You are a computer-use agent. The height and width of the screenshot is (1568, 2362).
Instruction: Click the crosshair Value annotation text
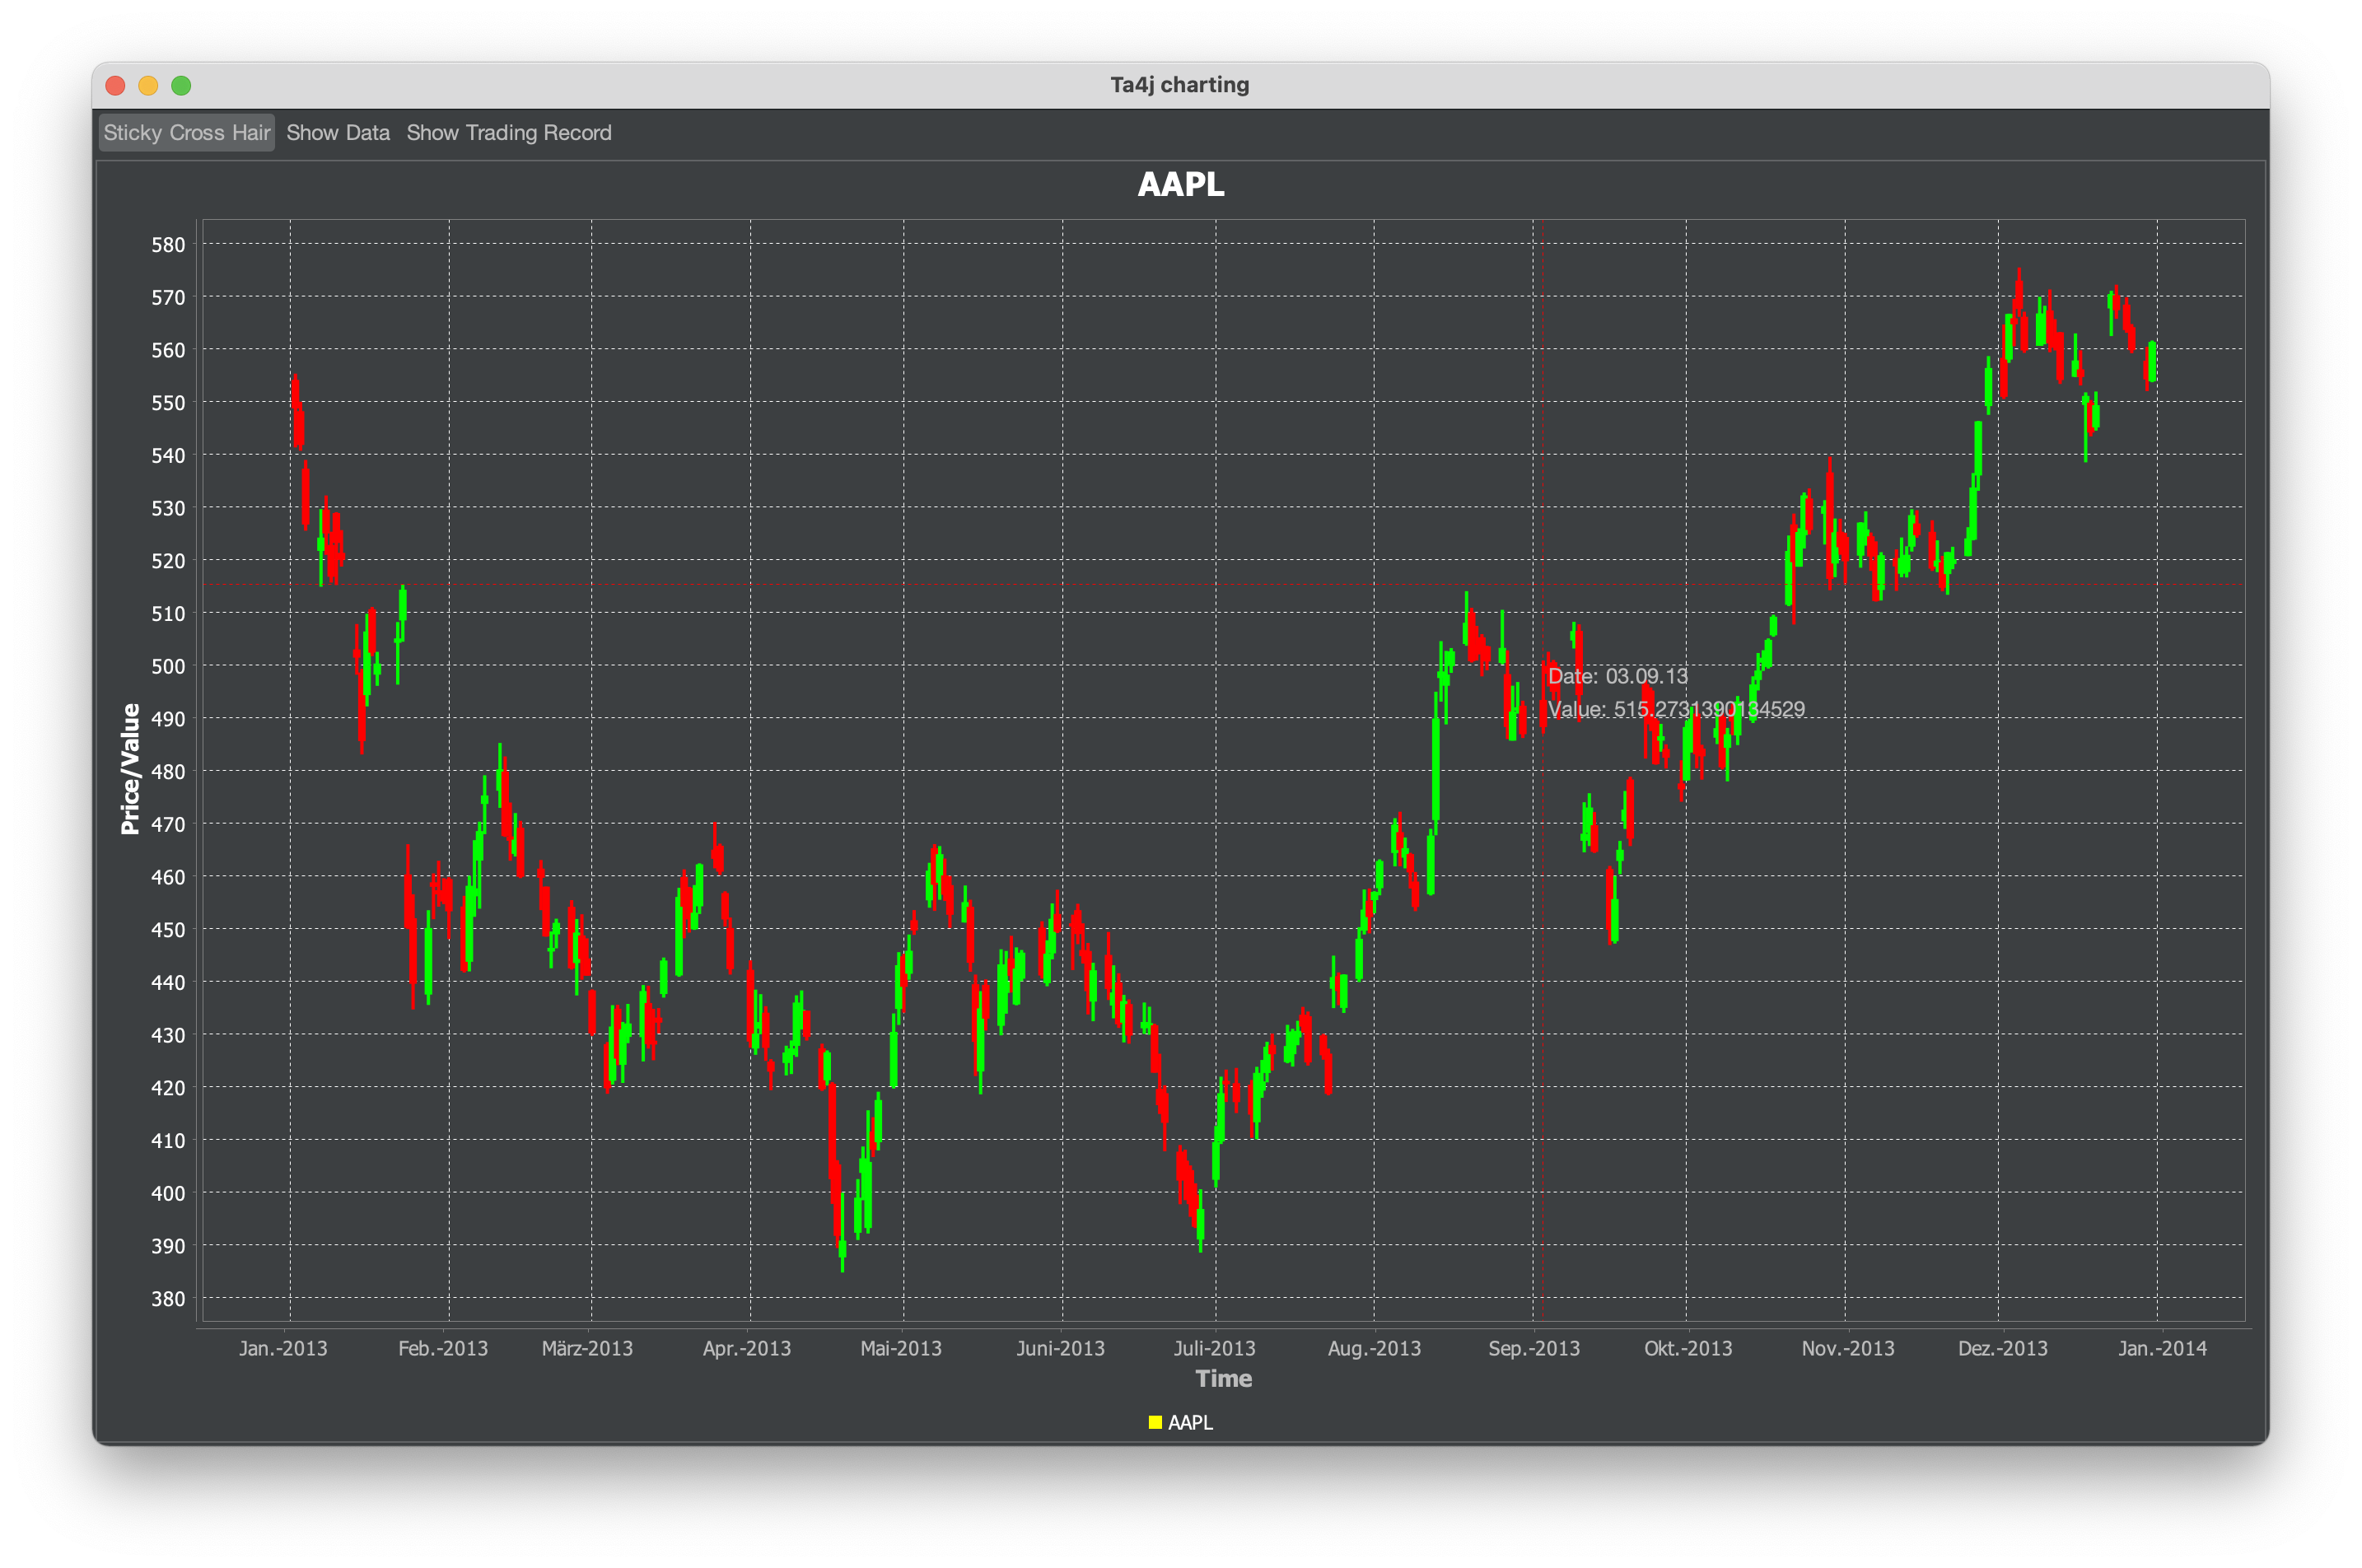[x=1676, y=709]
